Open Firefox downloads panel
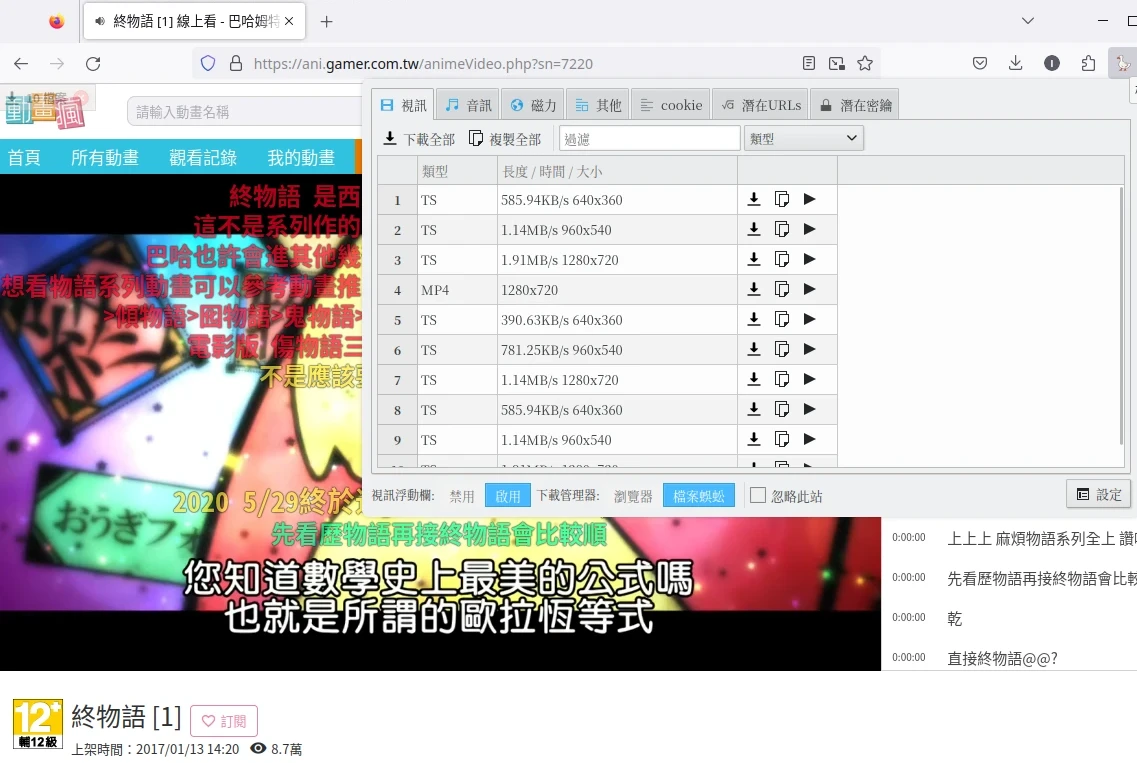1137x763 pixels. point(1015,63)
